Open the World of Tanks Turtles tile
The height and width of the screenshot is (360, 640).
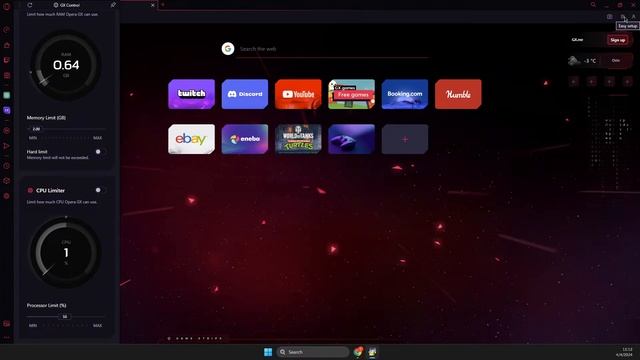(x=298, y=139)
